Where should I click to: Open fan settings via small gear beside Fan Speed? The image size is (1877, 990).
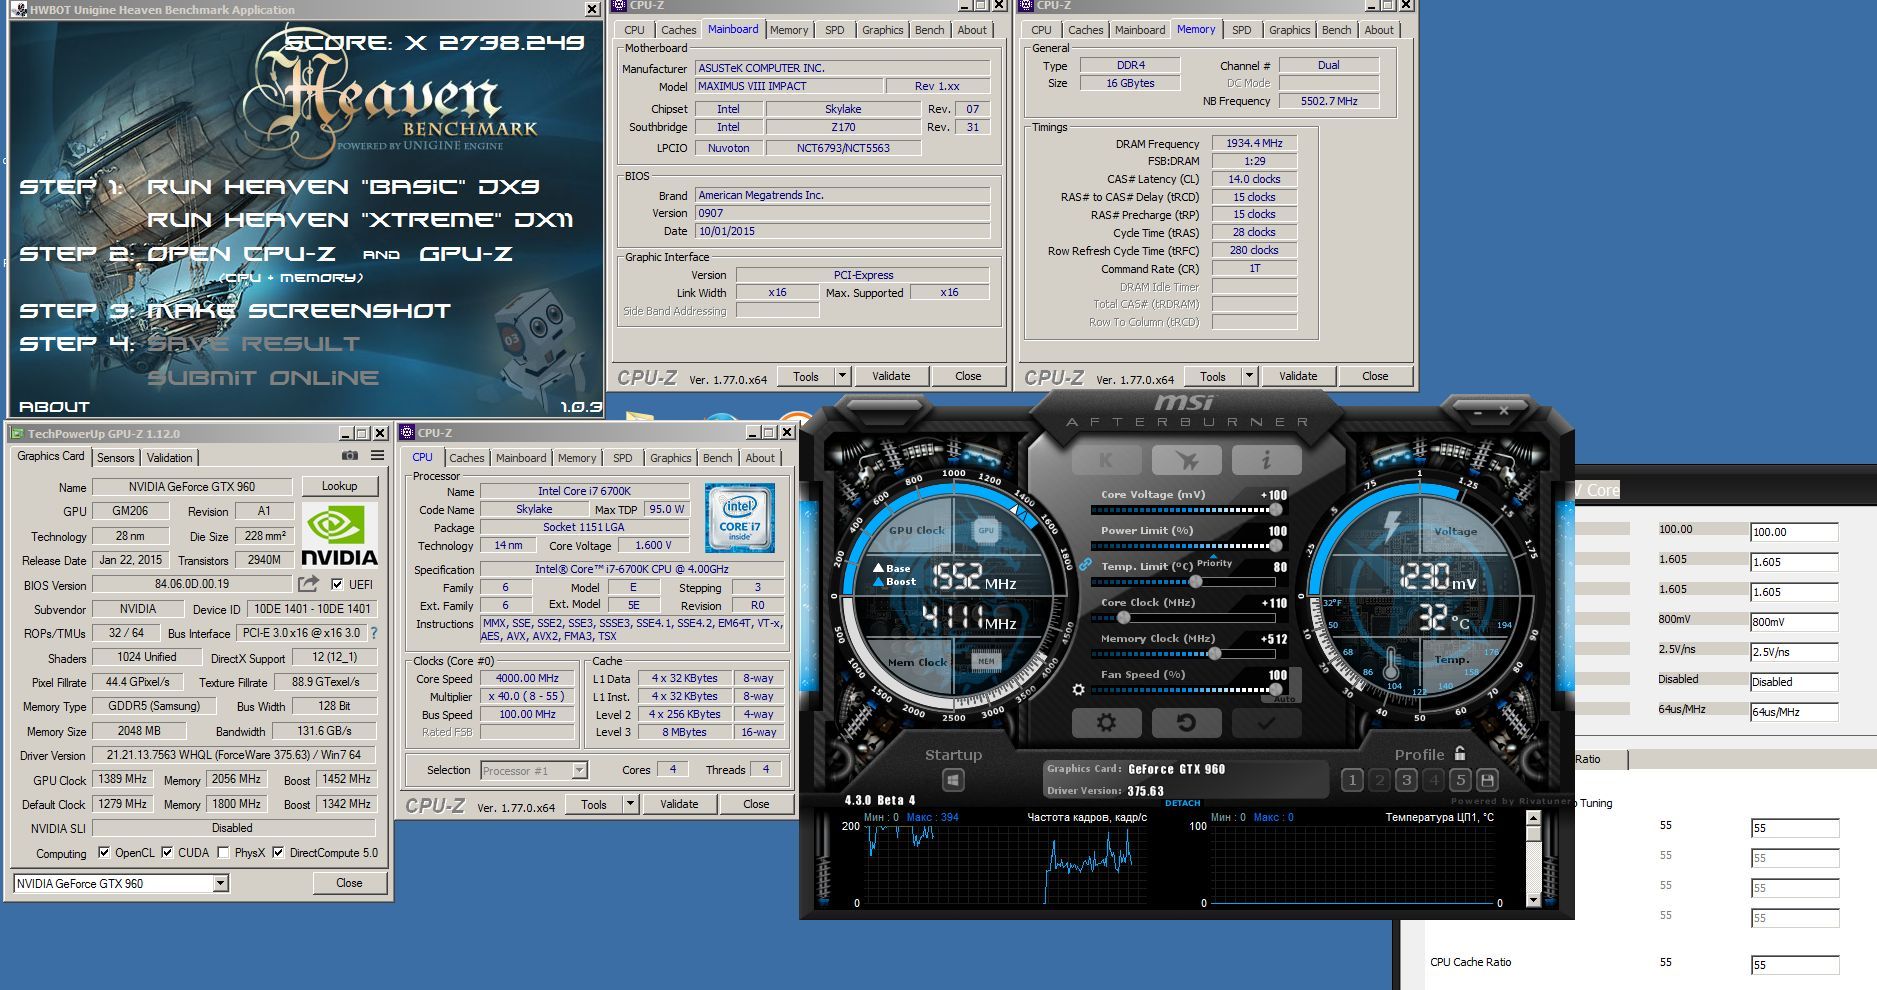[1078, 689]
